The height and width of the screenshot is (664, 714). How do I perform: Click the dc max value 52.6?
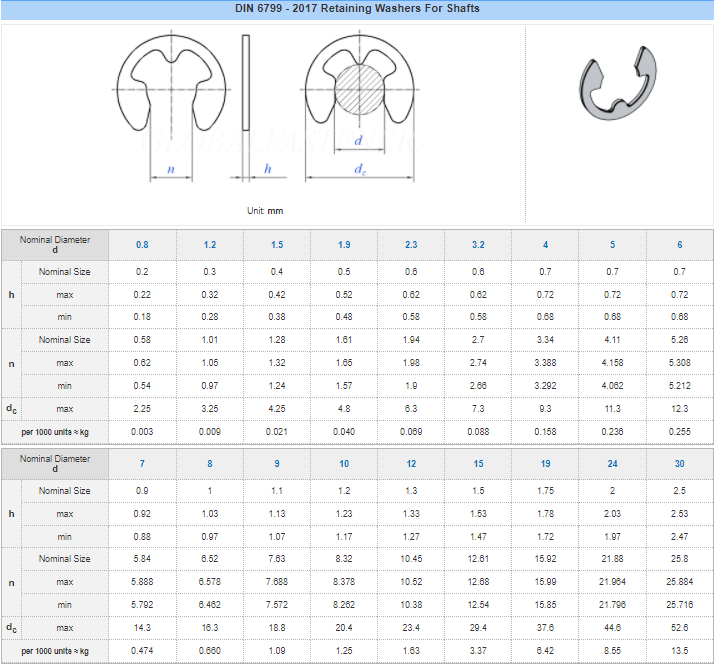[680, 628]
